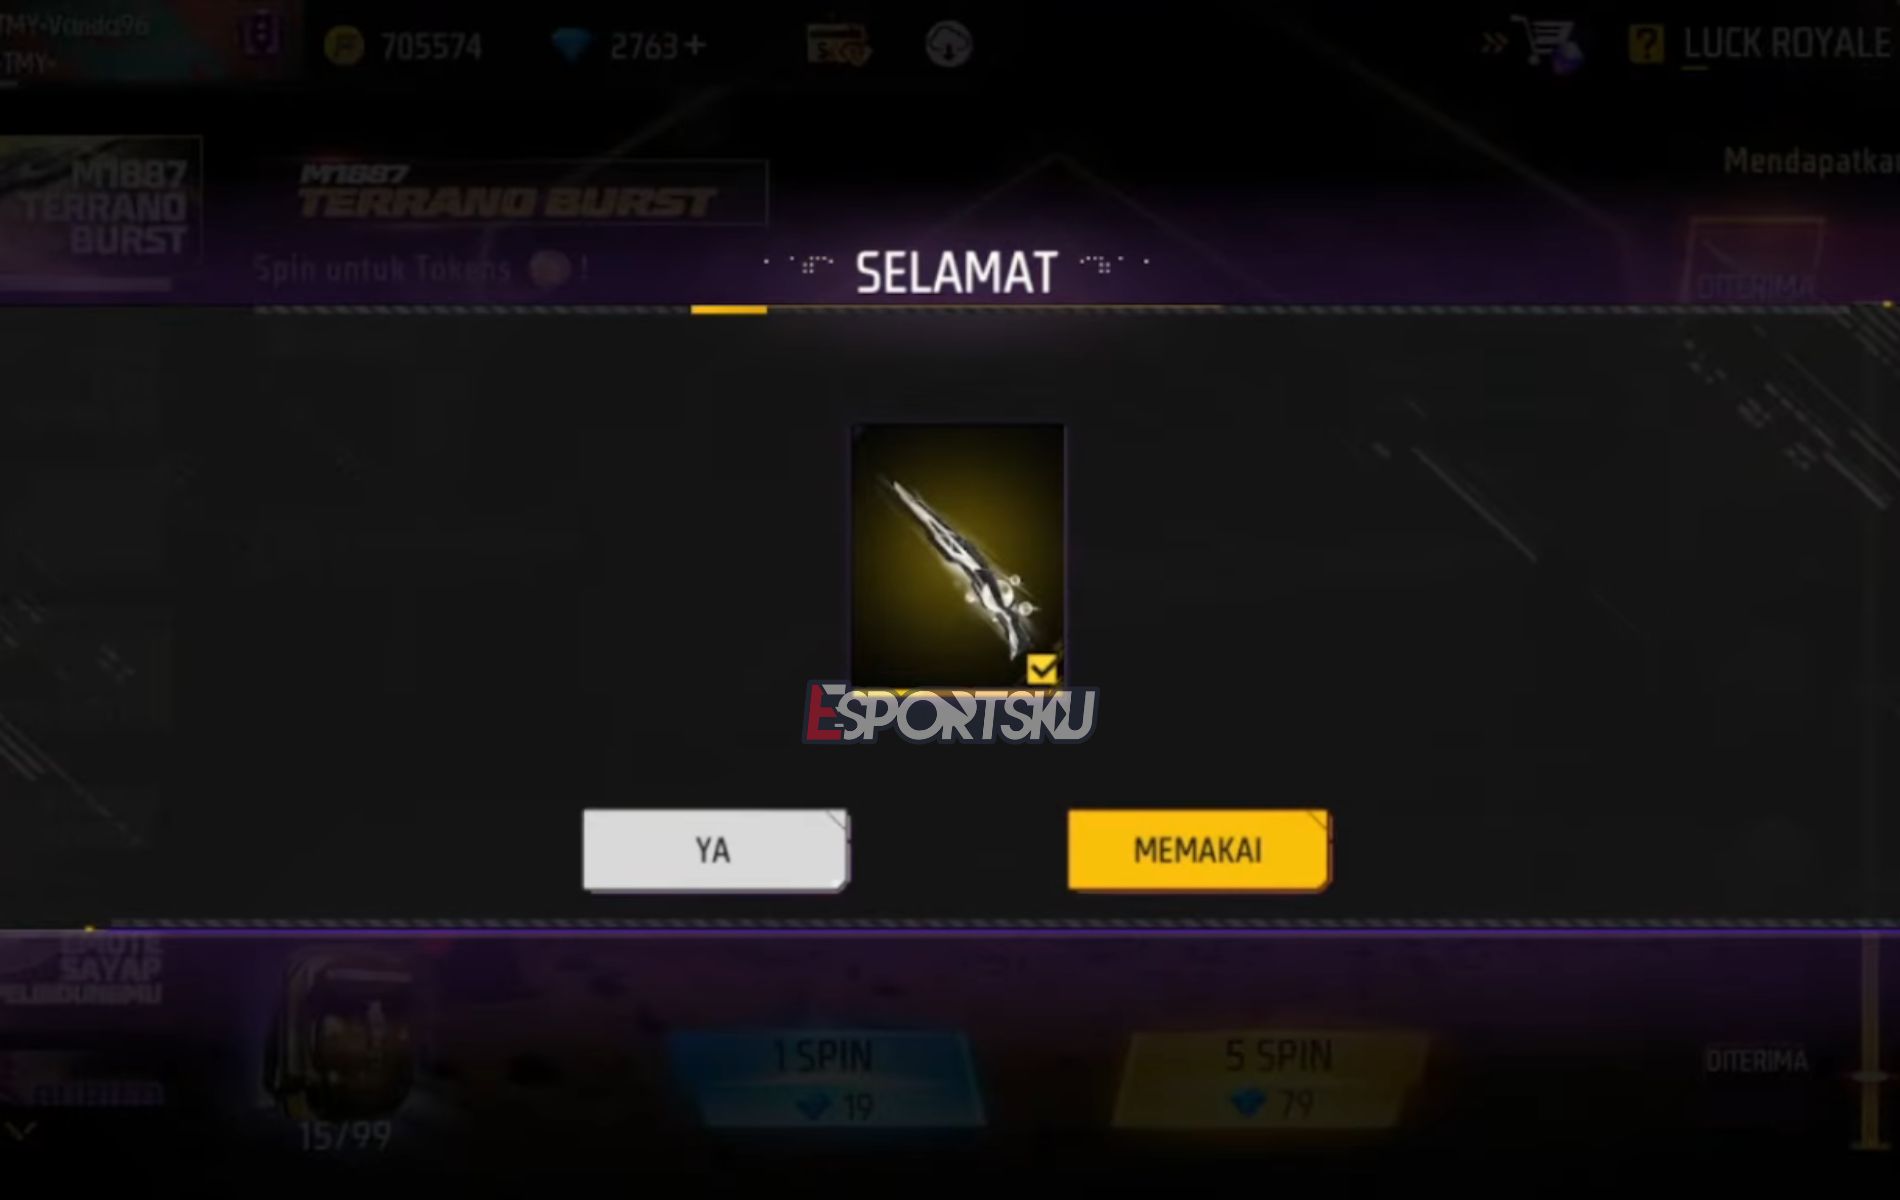Click the diamond gem currency icon
The image size is (1900, 1200).
point(572,46)
